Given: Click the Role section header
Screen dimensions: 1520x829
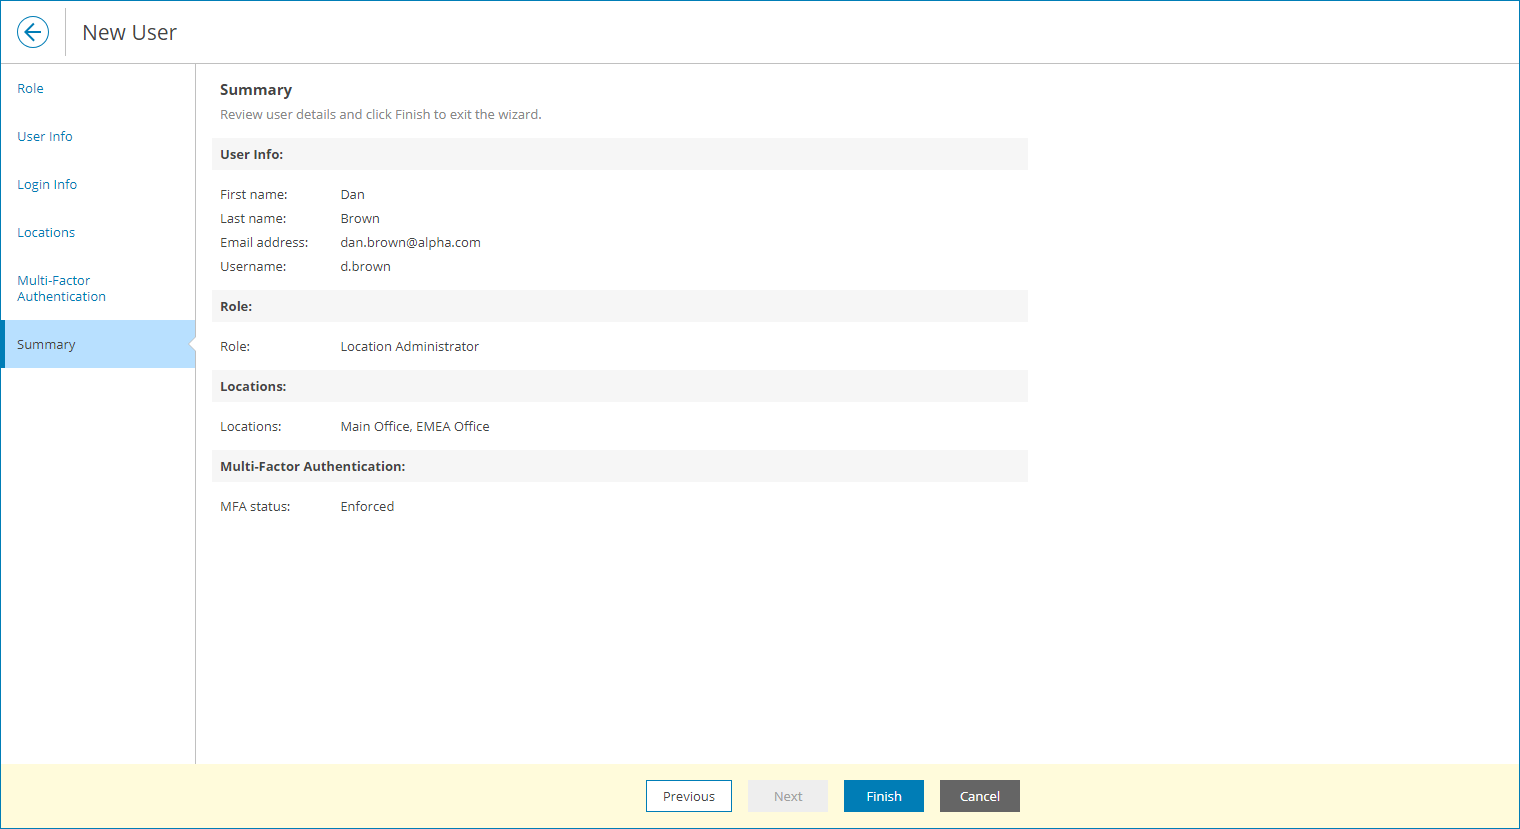Looking at the screenshot, I should tap(620, 306).
